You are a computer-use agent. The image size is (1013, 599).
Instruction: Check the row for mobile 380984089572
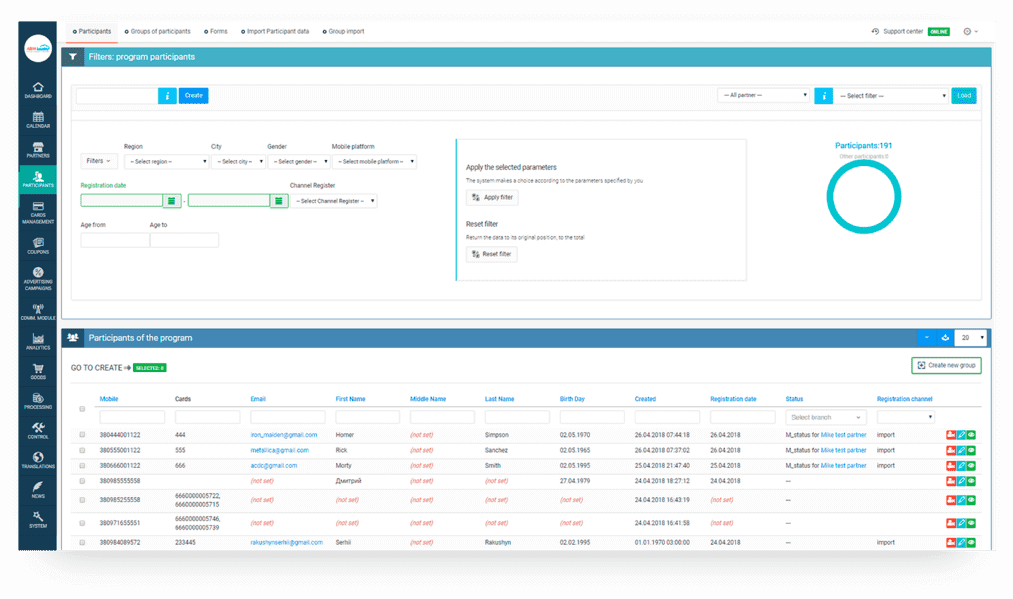pyautogui.click(x=82, y=543)
